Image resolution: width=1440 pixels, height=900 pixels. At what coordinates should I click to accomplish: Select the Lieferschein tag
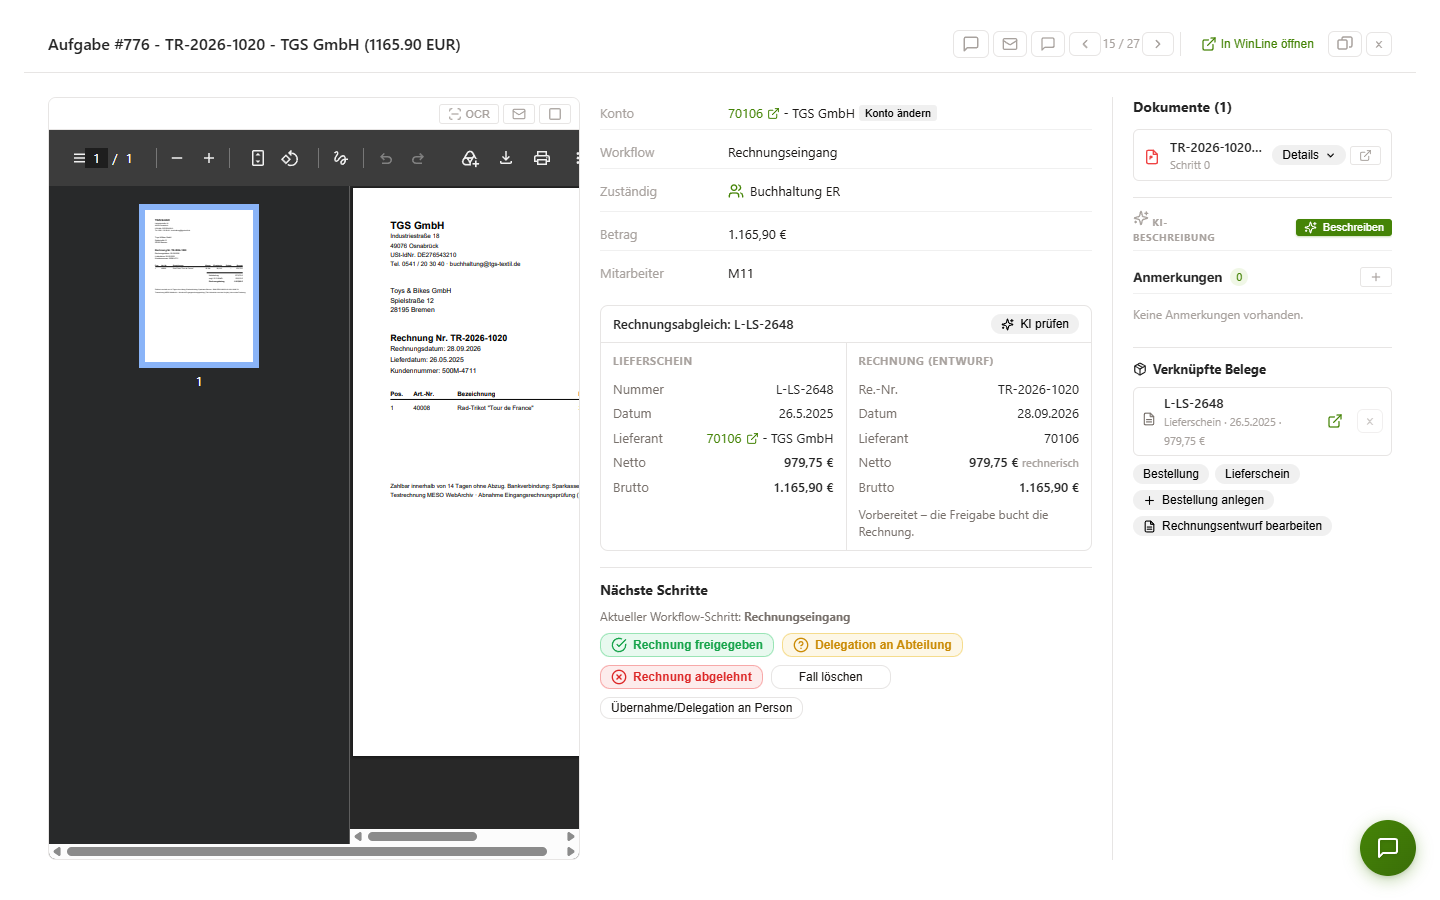[1257, 474]
